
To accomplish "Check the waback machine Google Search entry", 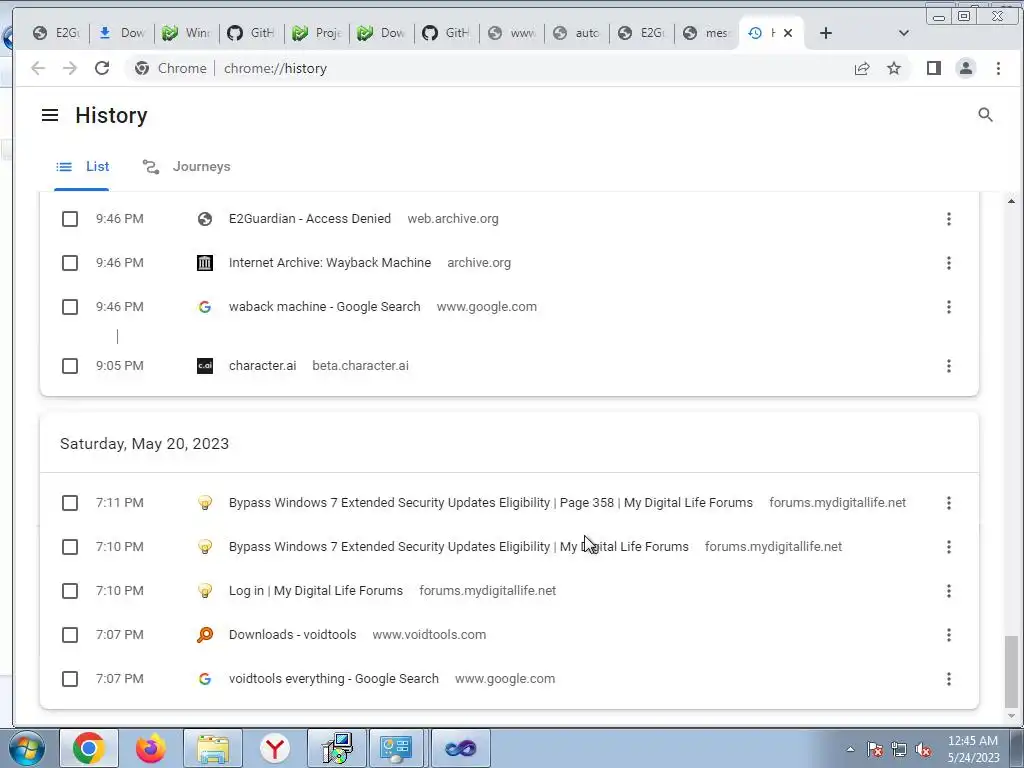I will tap(70, 307).
